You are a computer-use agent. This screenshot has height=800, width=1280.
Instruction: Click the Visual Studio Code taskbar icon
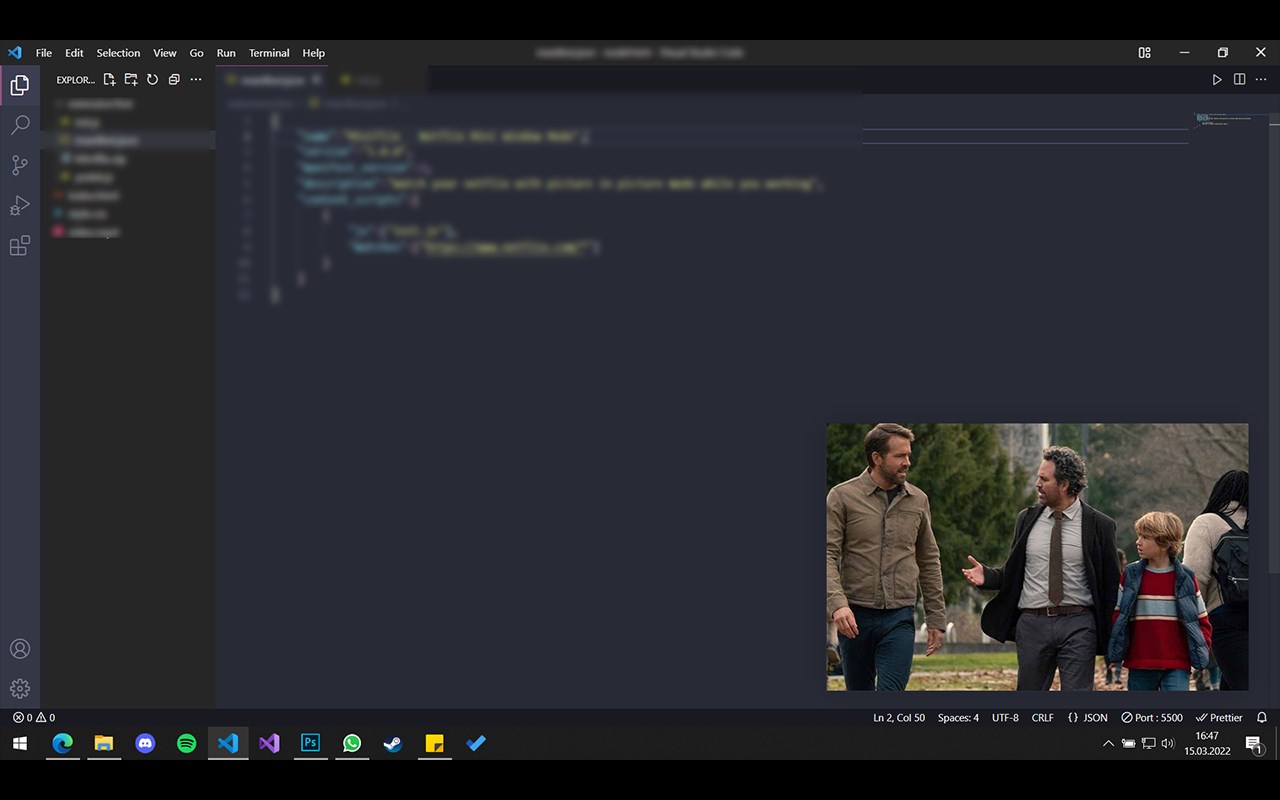click(x=228, y=744)
